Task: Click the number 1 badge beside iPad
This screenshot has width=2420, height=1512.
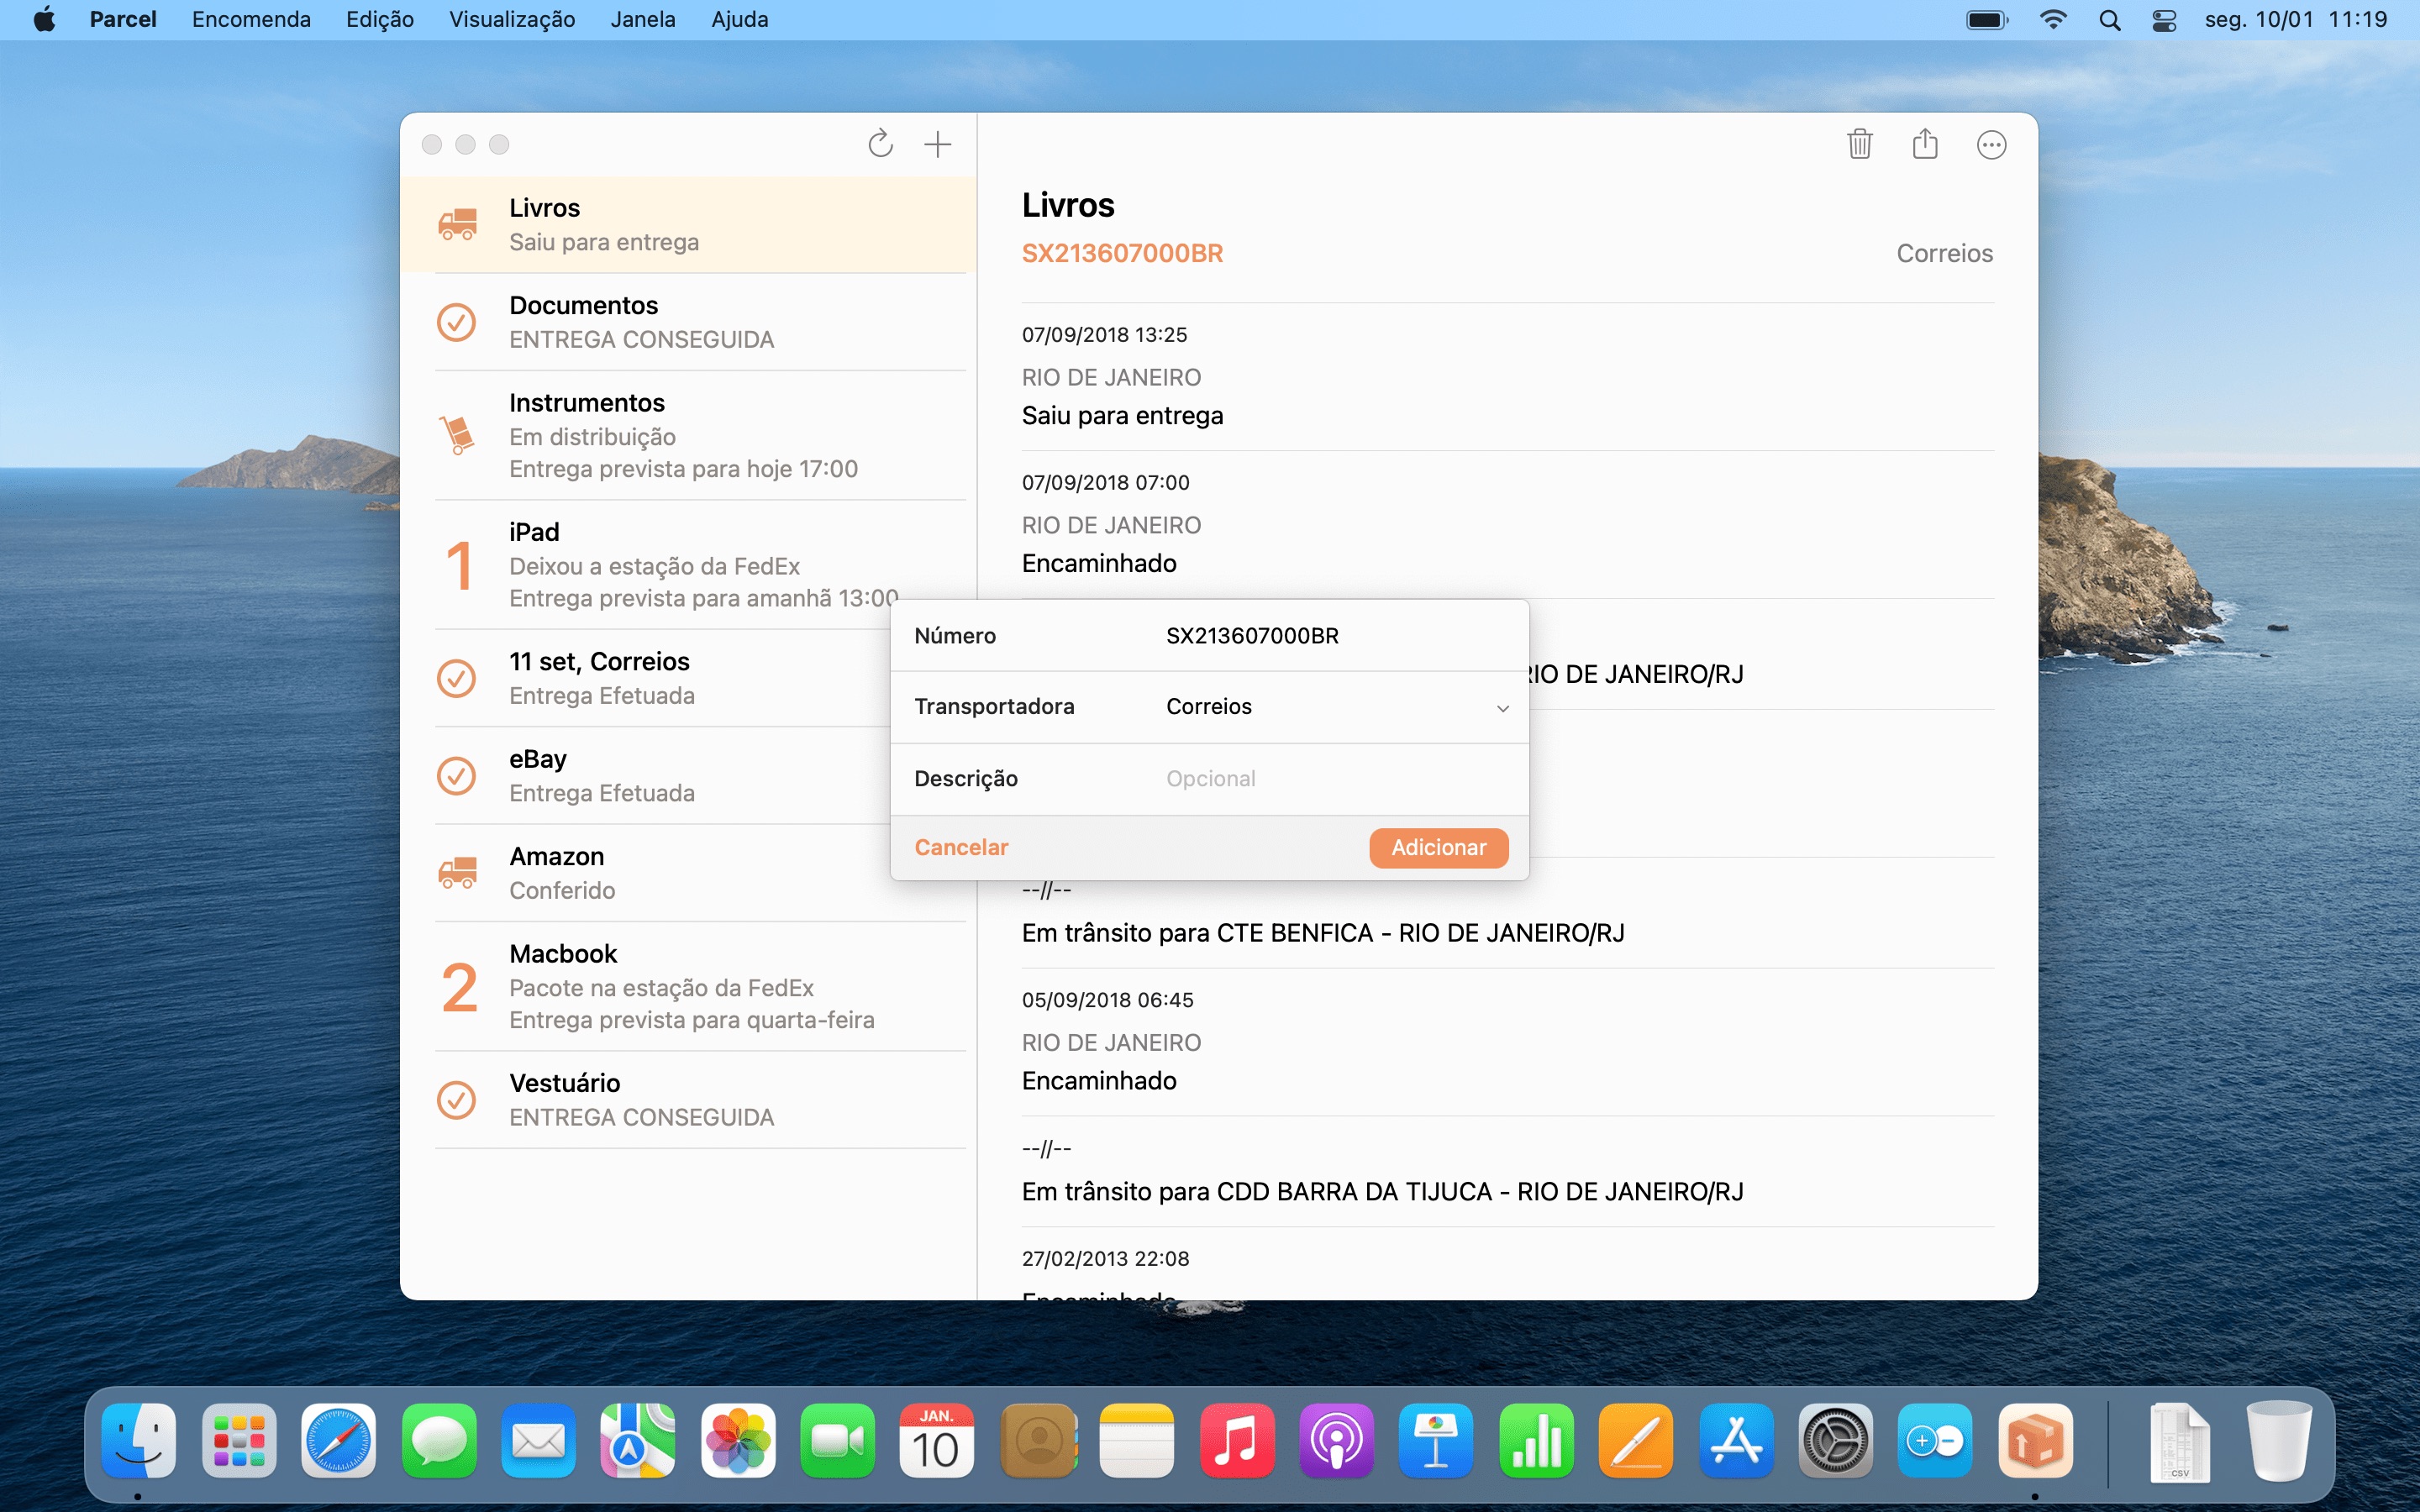Action: click(459, 565)
